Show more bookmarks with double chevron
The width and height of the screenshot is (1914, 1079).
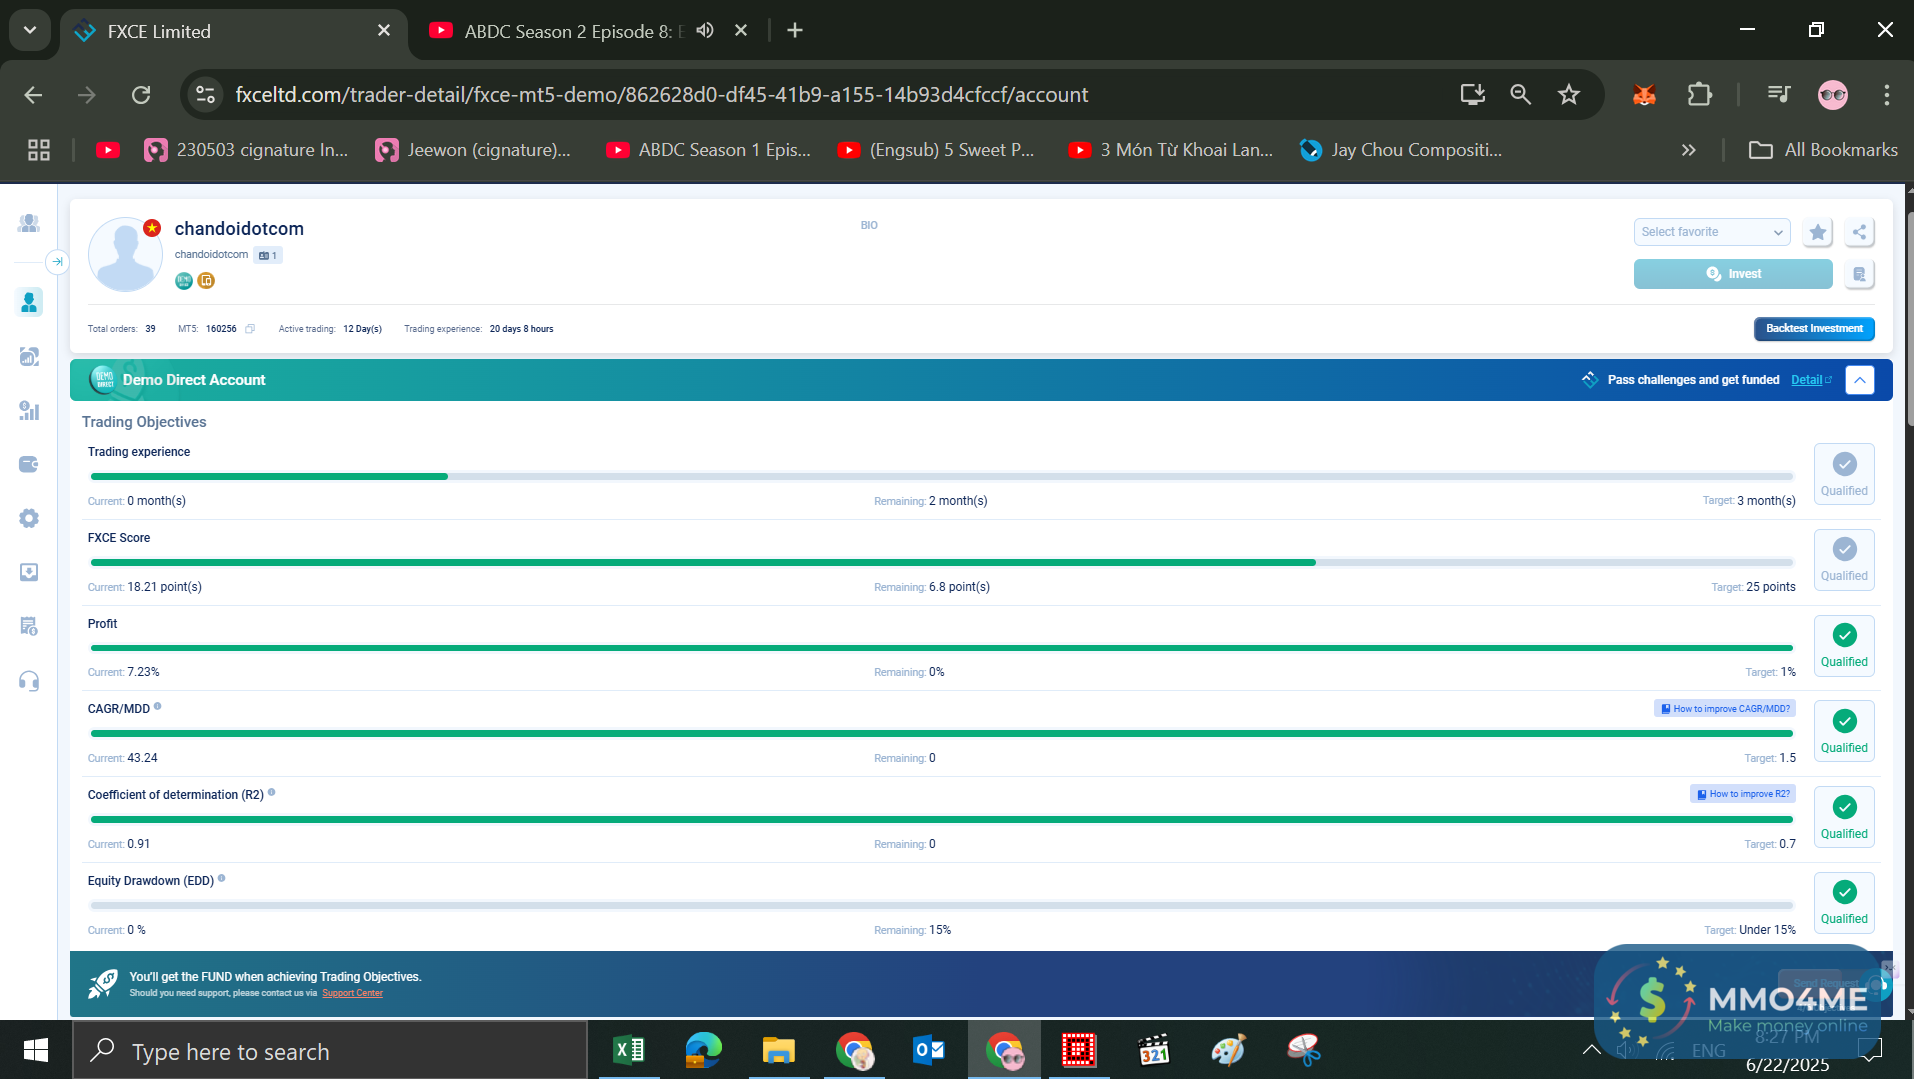pyautogui.click(x=1689, y=150)
